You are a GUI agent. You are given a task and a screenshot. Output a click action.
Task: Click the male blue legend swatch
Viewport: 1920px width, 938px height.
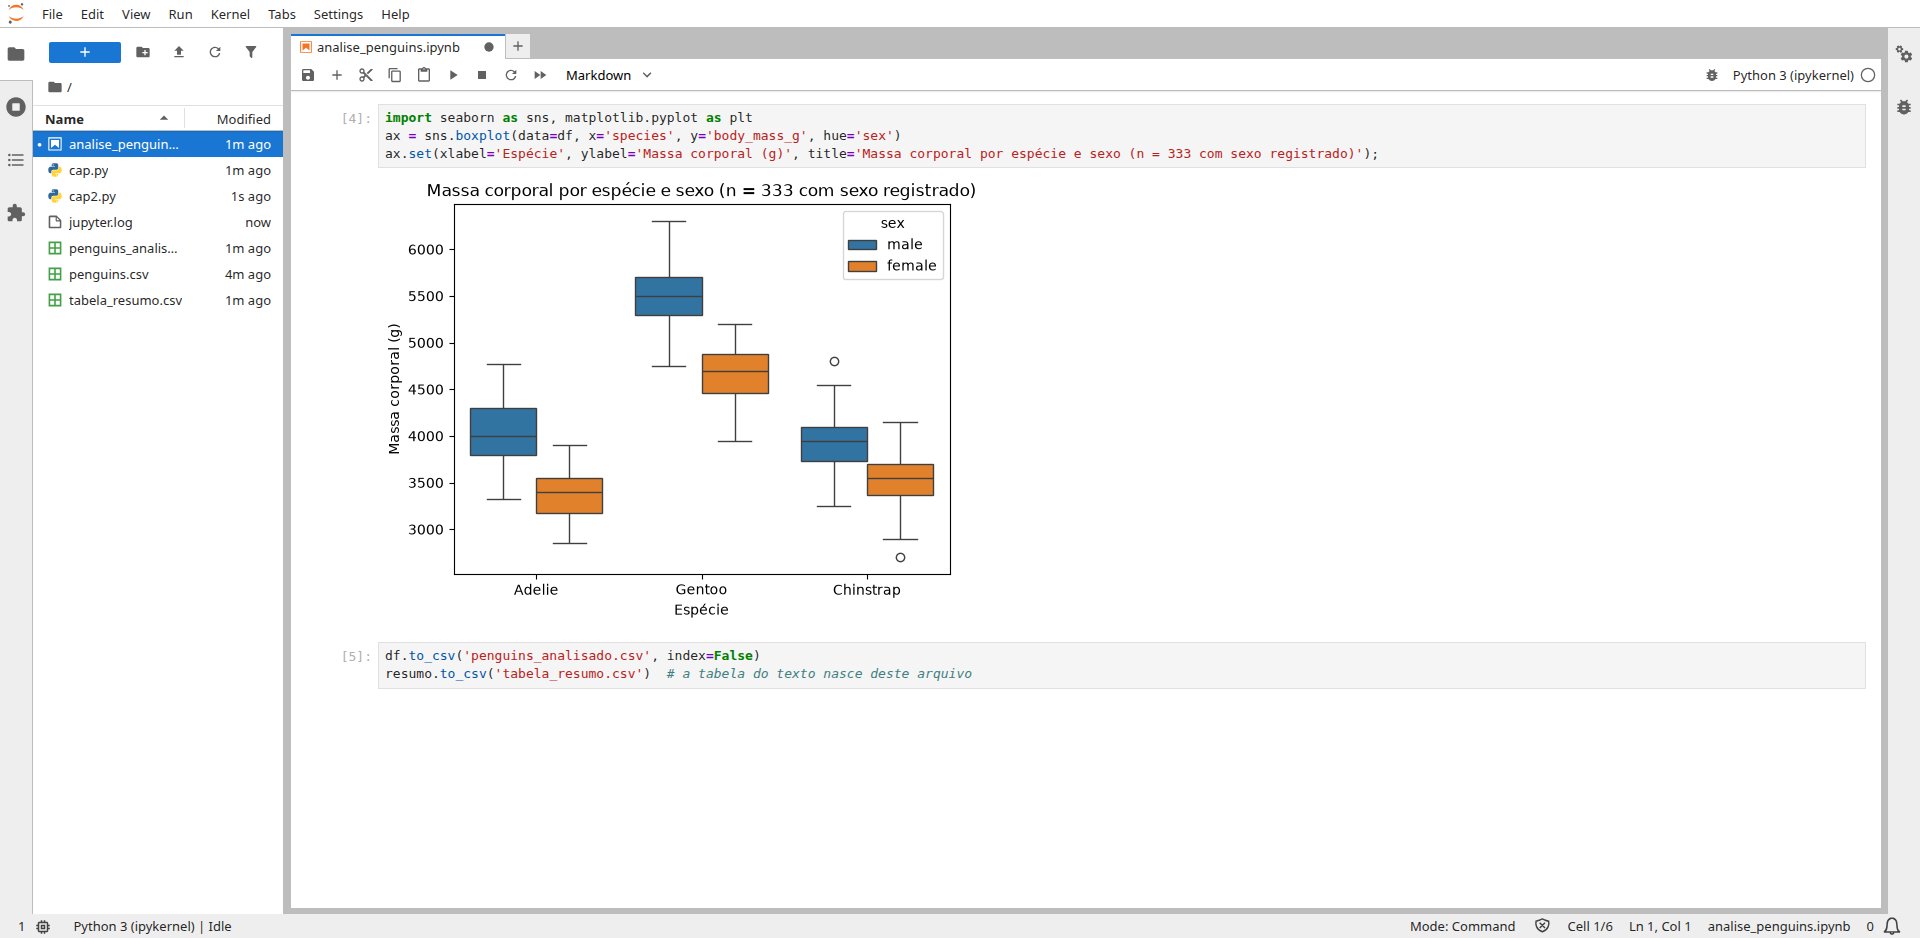pyautogui.click(x=862, y=245)
